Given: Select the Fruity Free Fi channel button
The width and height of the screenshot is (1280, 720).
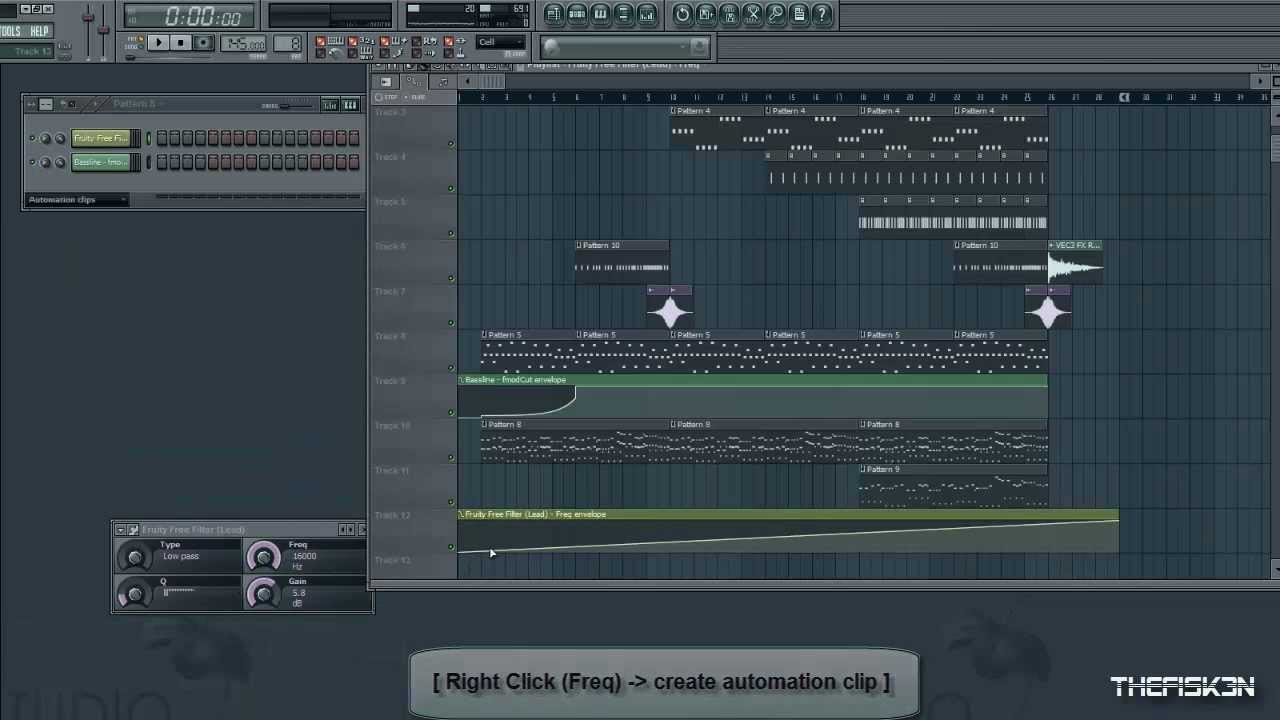Looking at the screenshot, I should (101, 139).
